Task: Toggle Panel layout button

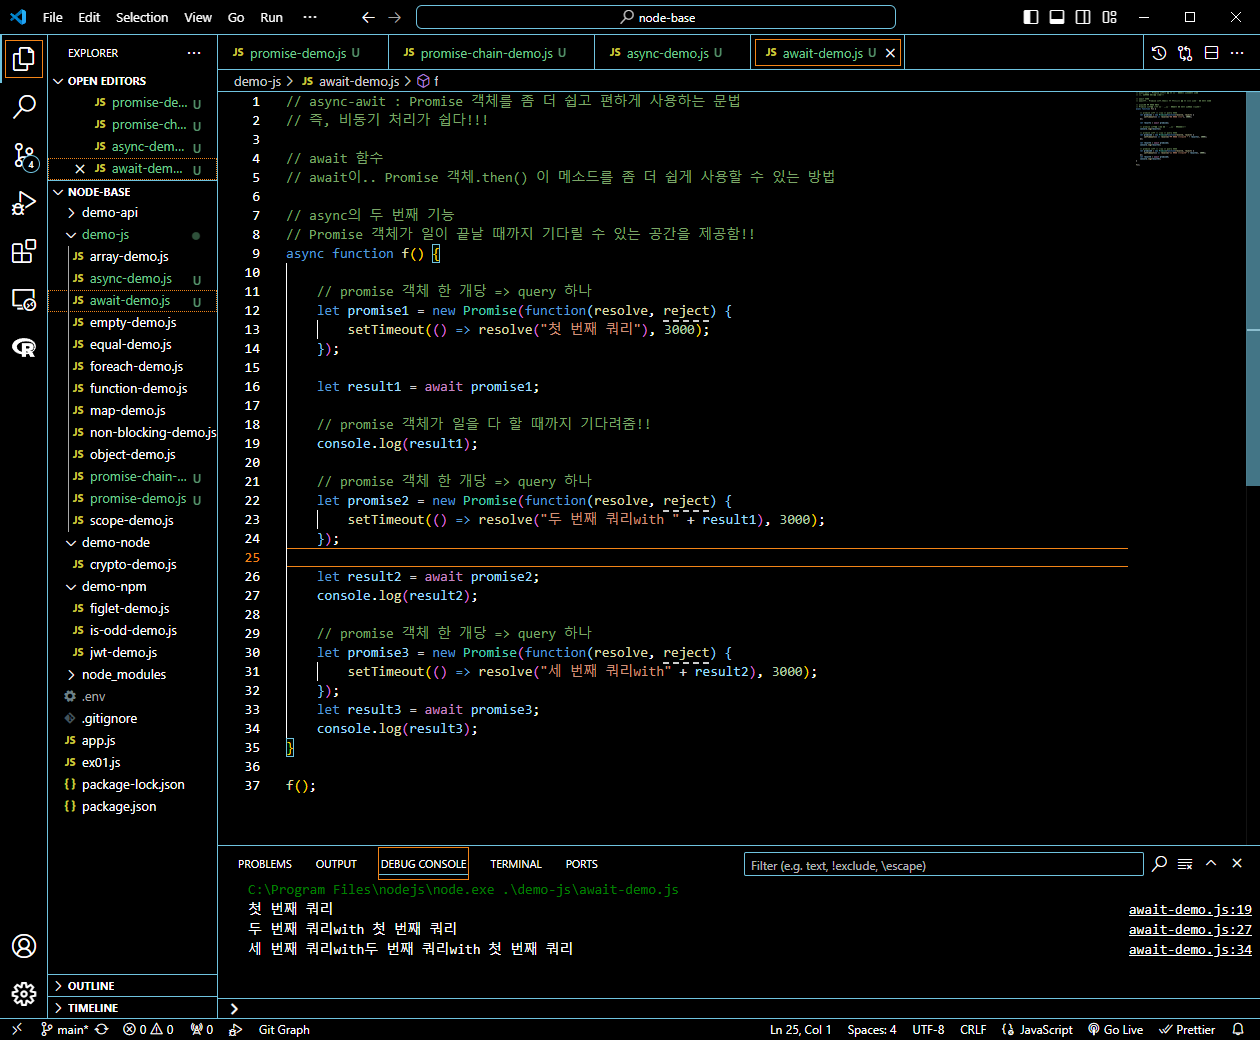Action: pos(1057,17)
